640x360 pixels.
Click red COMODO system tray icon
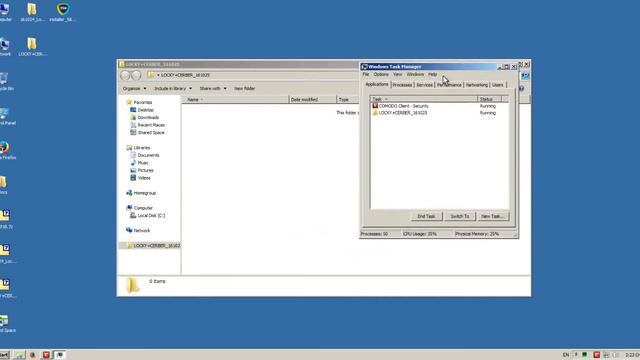pos(596,355)
